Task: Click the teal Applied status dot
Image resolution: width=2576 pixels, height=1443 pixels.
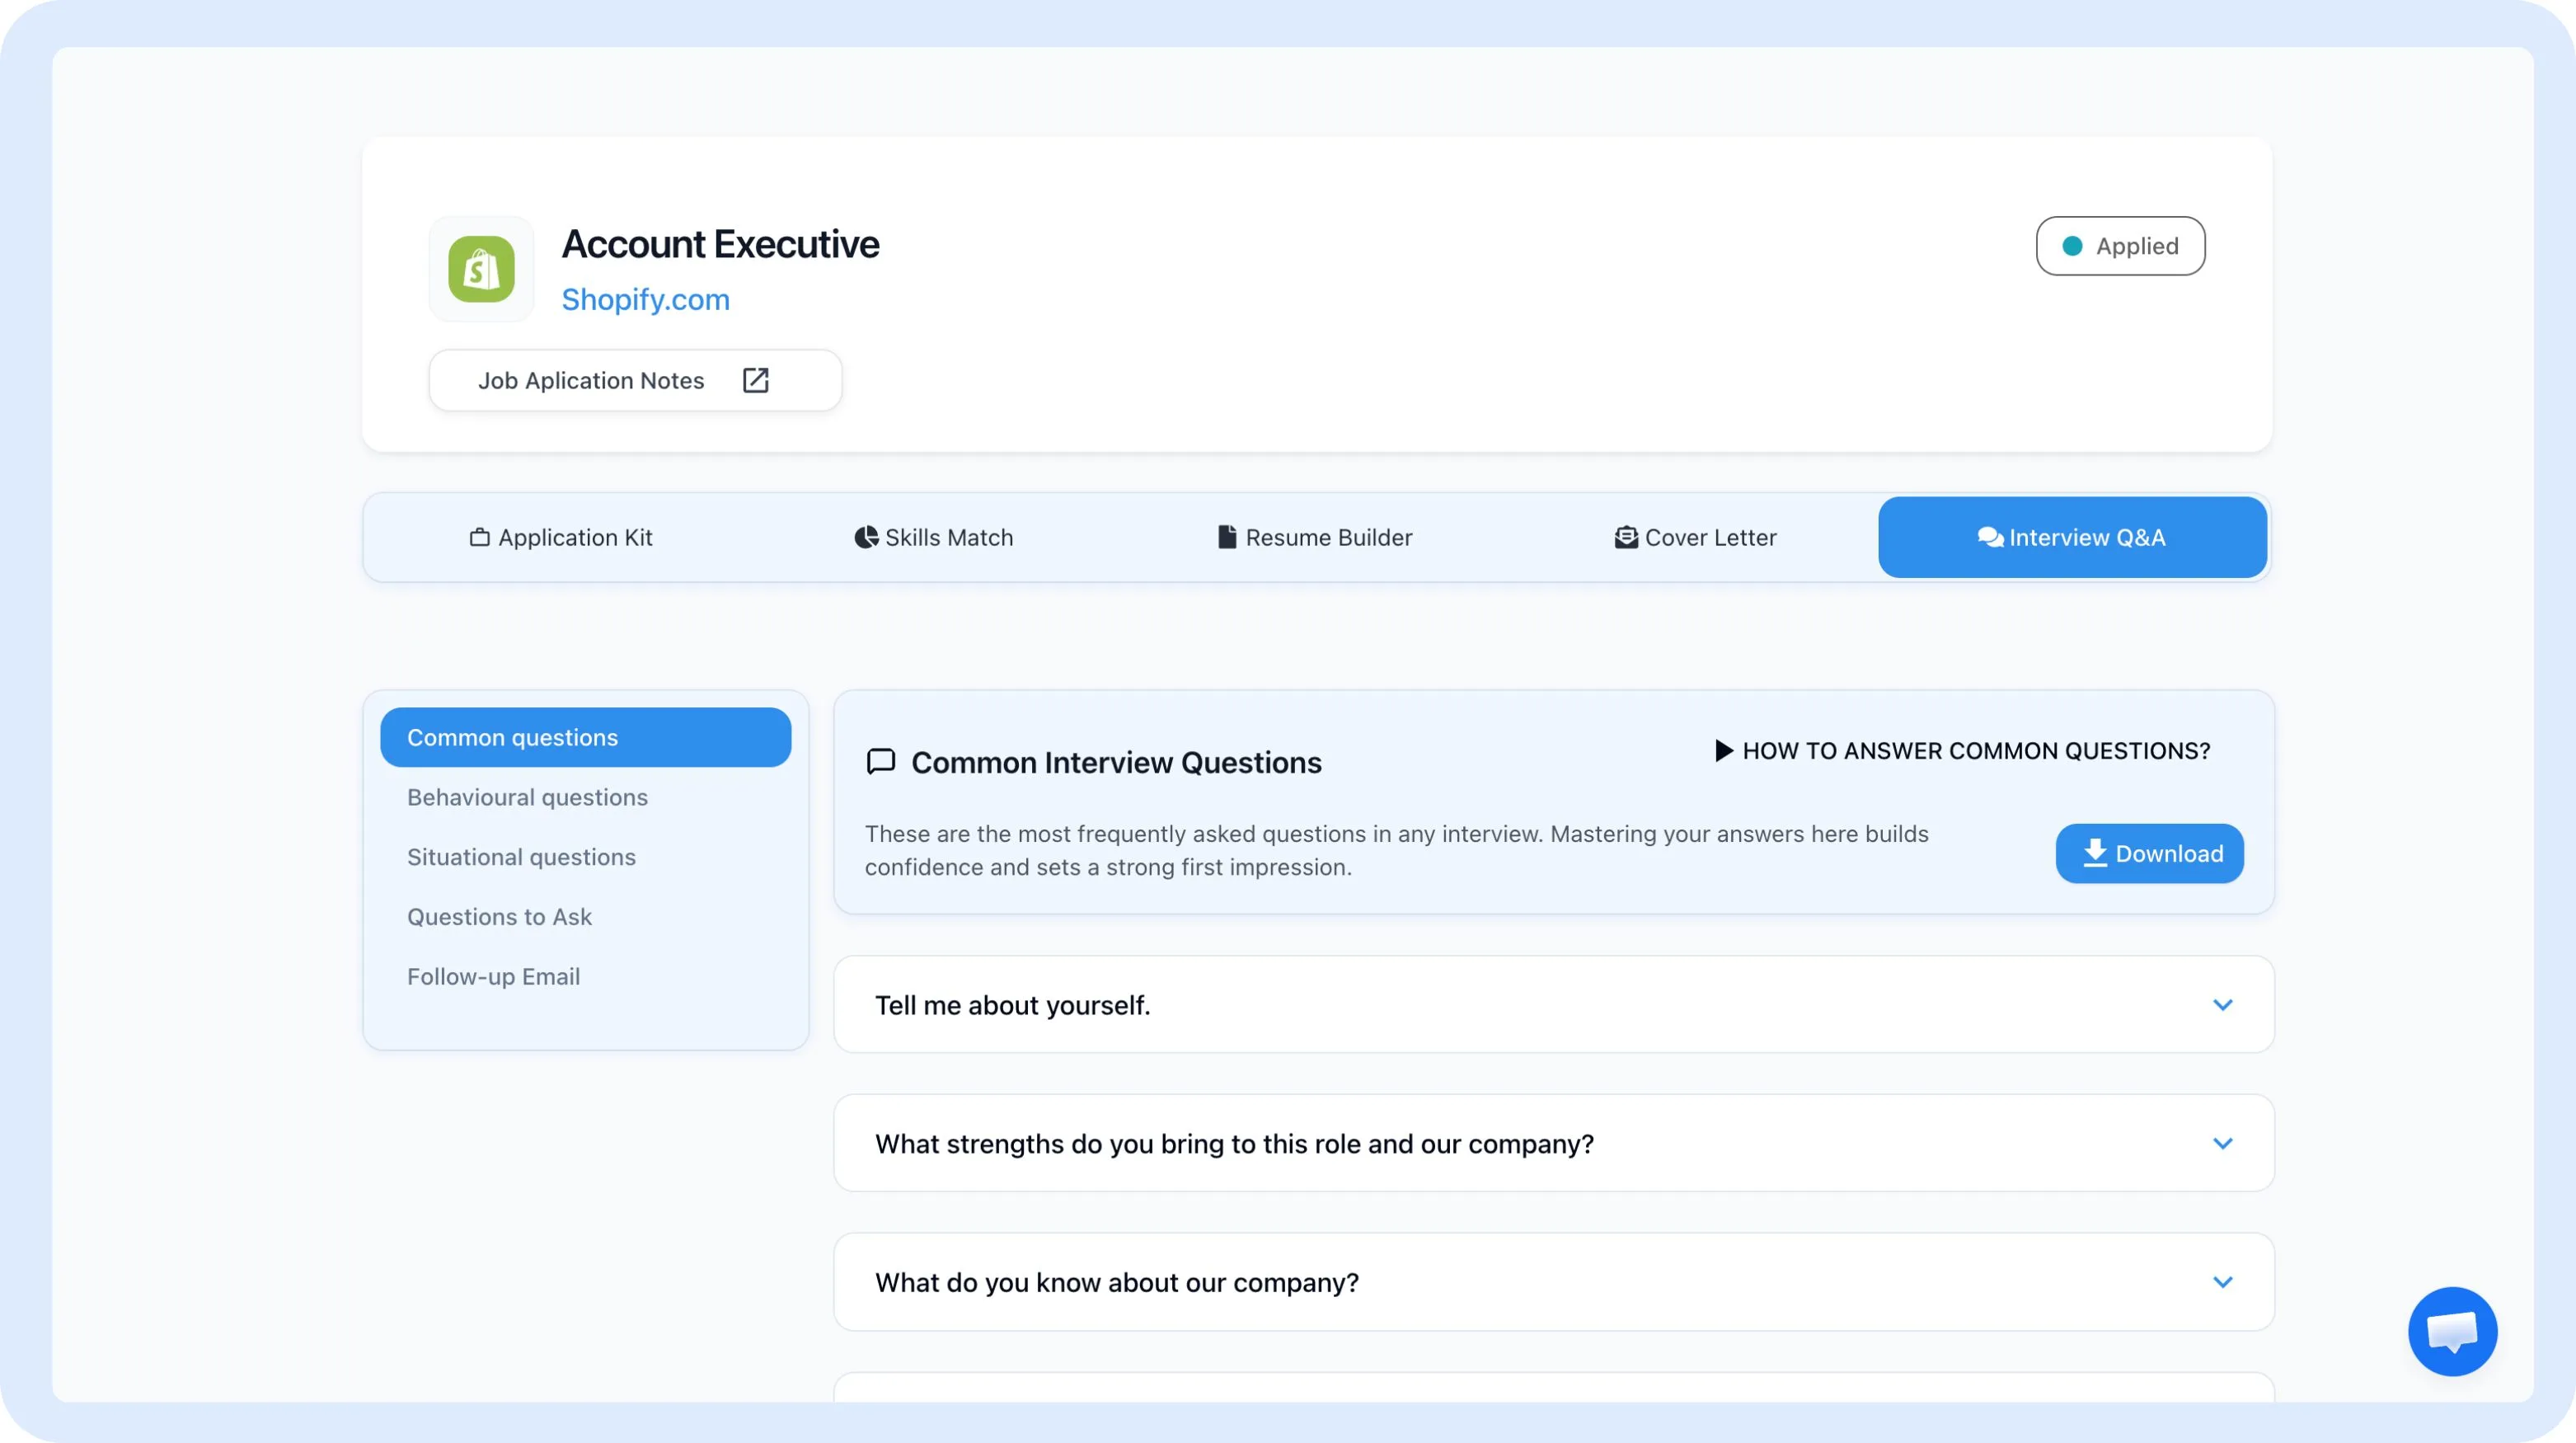Action: click(x=2073, y=245)
